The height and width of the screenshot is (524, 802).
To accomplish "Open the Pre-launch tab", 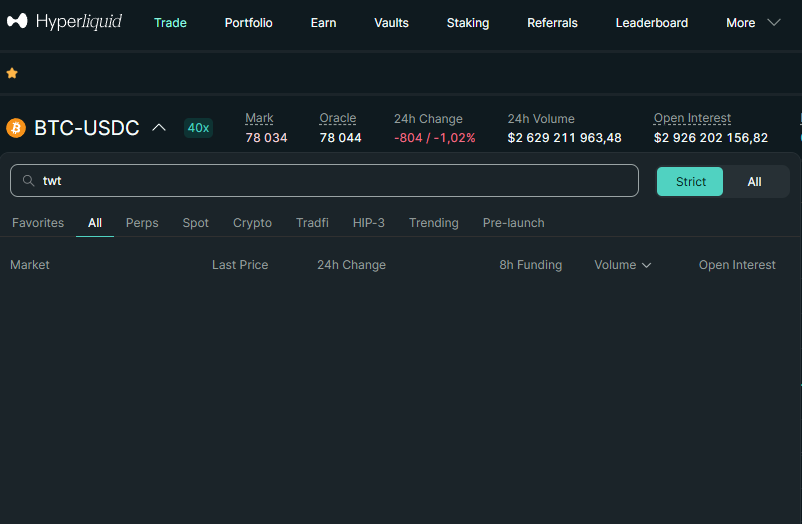I will point(514,223).
